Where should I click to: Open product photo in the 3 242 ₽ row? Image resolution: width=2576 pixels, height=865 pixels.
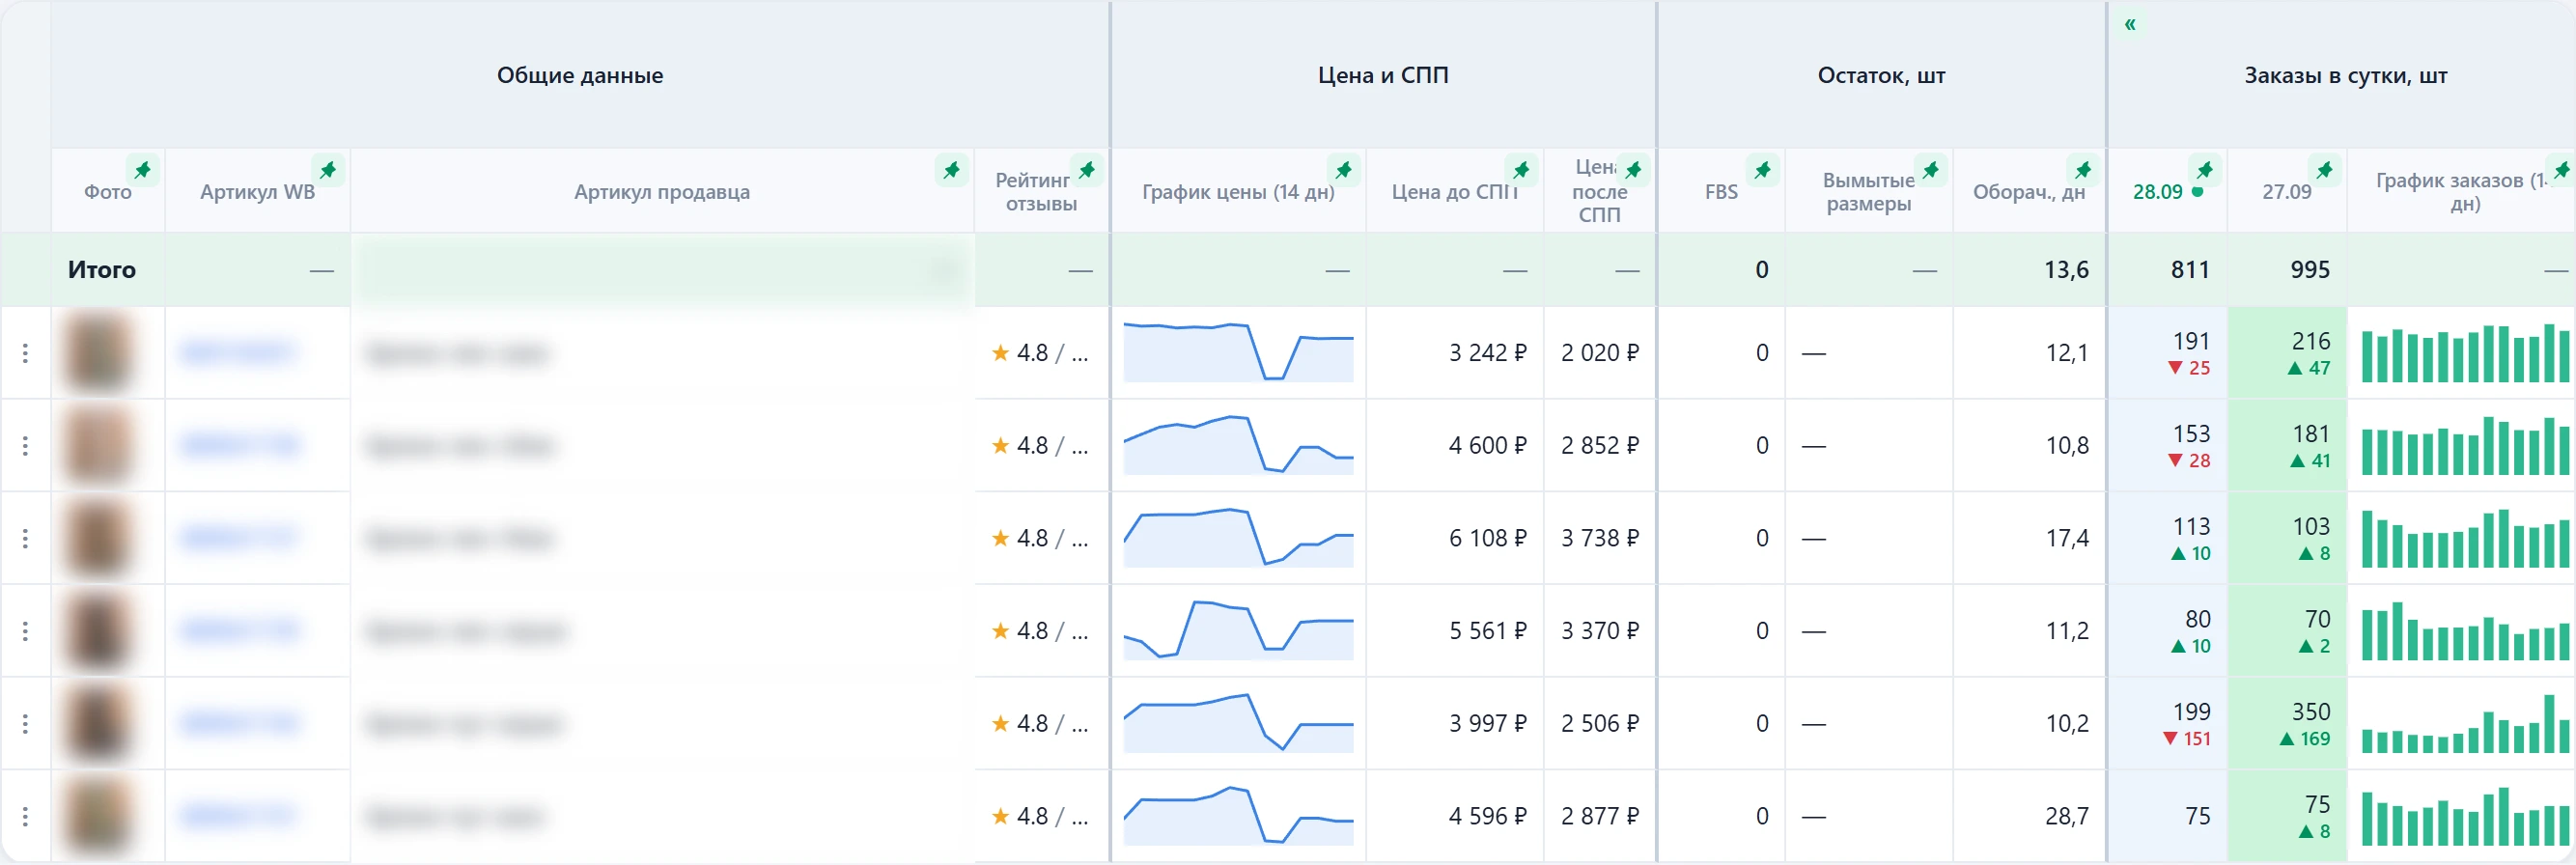pos(98,353)
